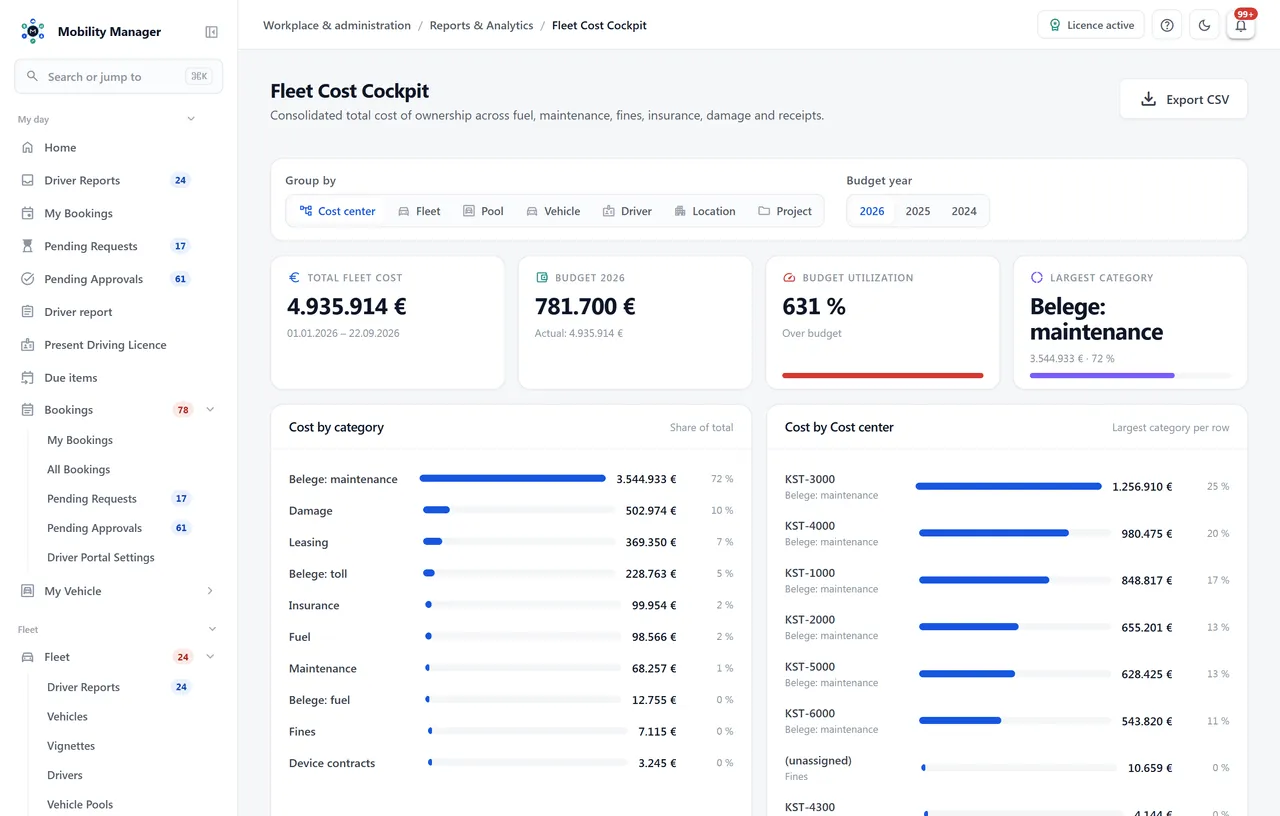The image size is (1280, 816).
Task: Collapse the Fleet section header chevron
Action: (212, 629)
